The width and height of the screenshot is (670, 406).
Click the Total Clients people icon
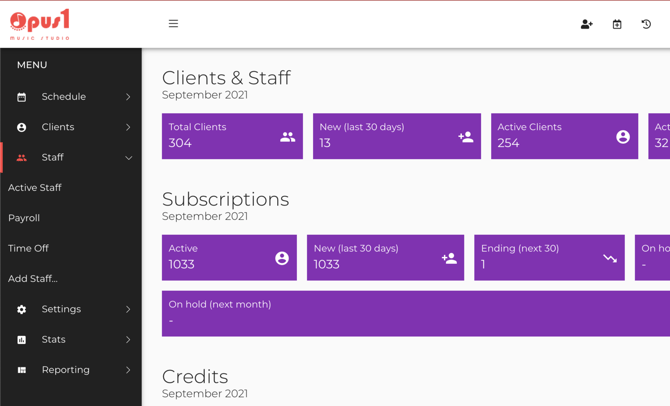point(288,137)
